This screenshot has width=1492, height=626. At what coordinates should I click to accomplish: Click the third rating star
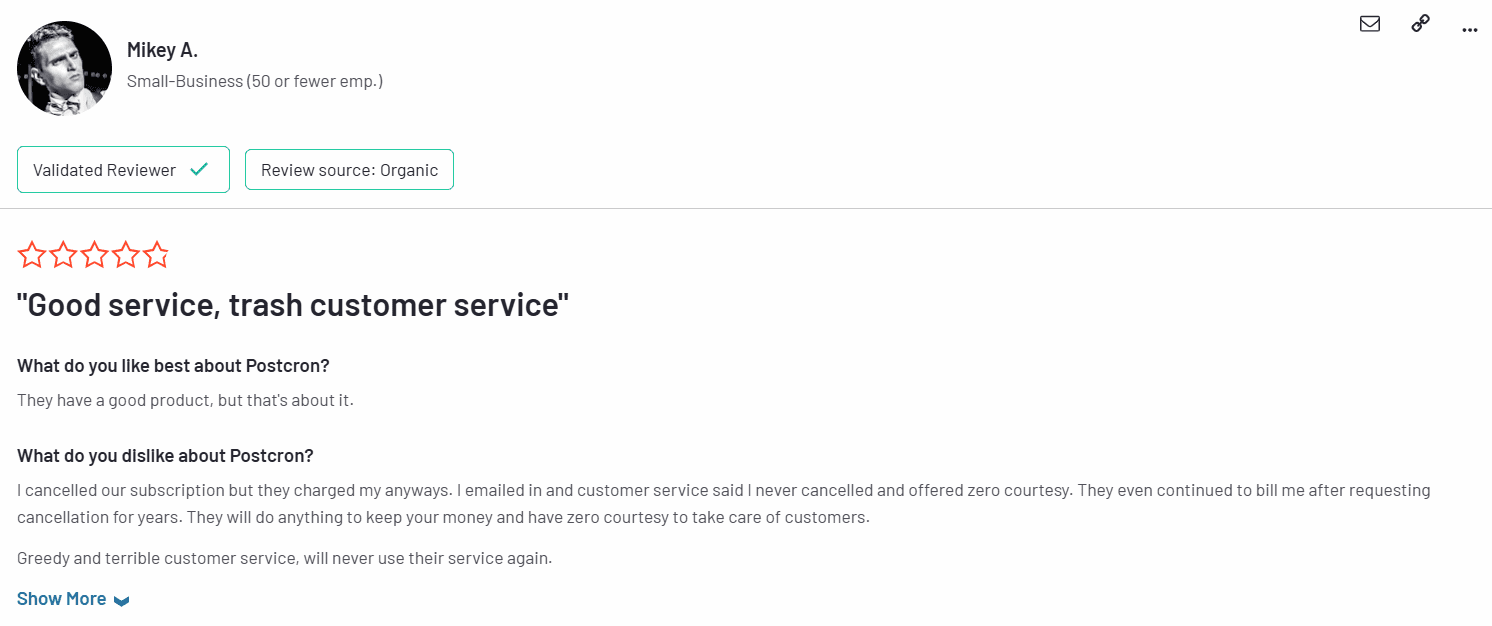point(94,256)
